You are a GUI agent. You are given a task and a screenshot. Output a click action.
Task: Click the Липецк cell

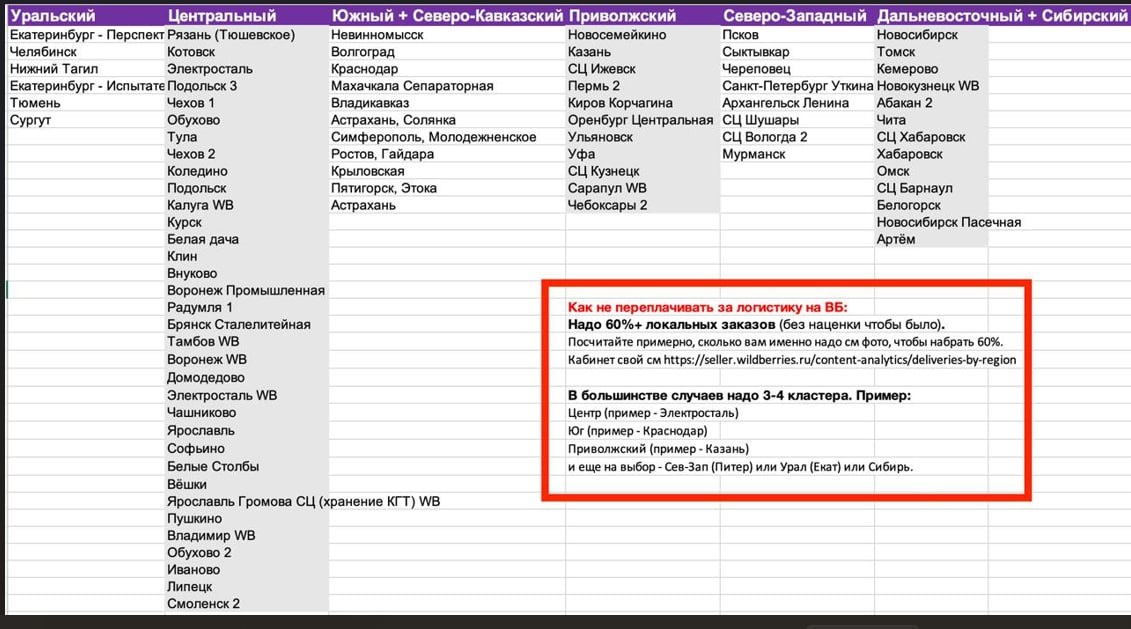247,587
